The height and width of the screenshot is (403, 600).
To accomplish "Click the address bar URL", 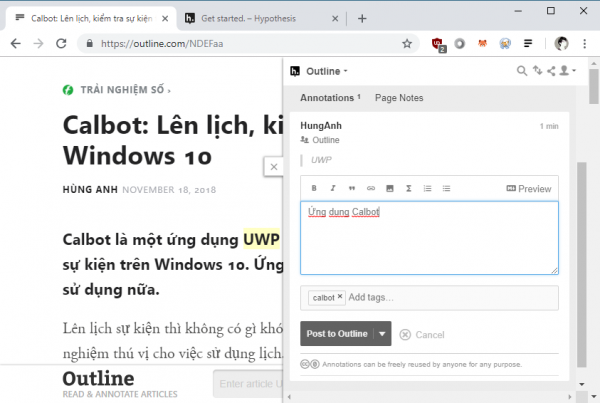I will (162, 44).
